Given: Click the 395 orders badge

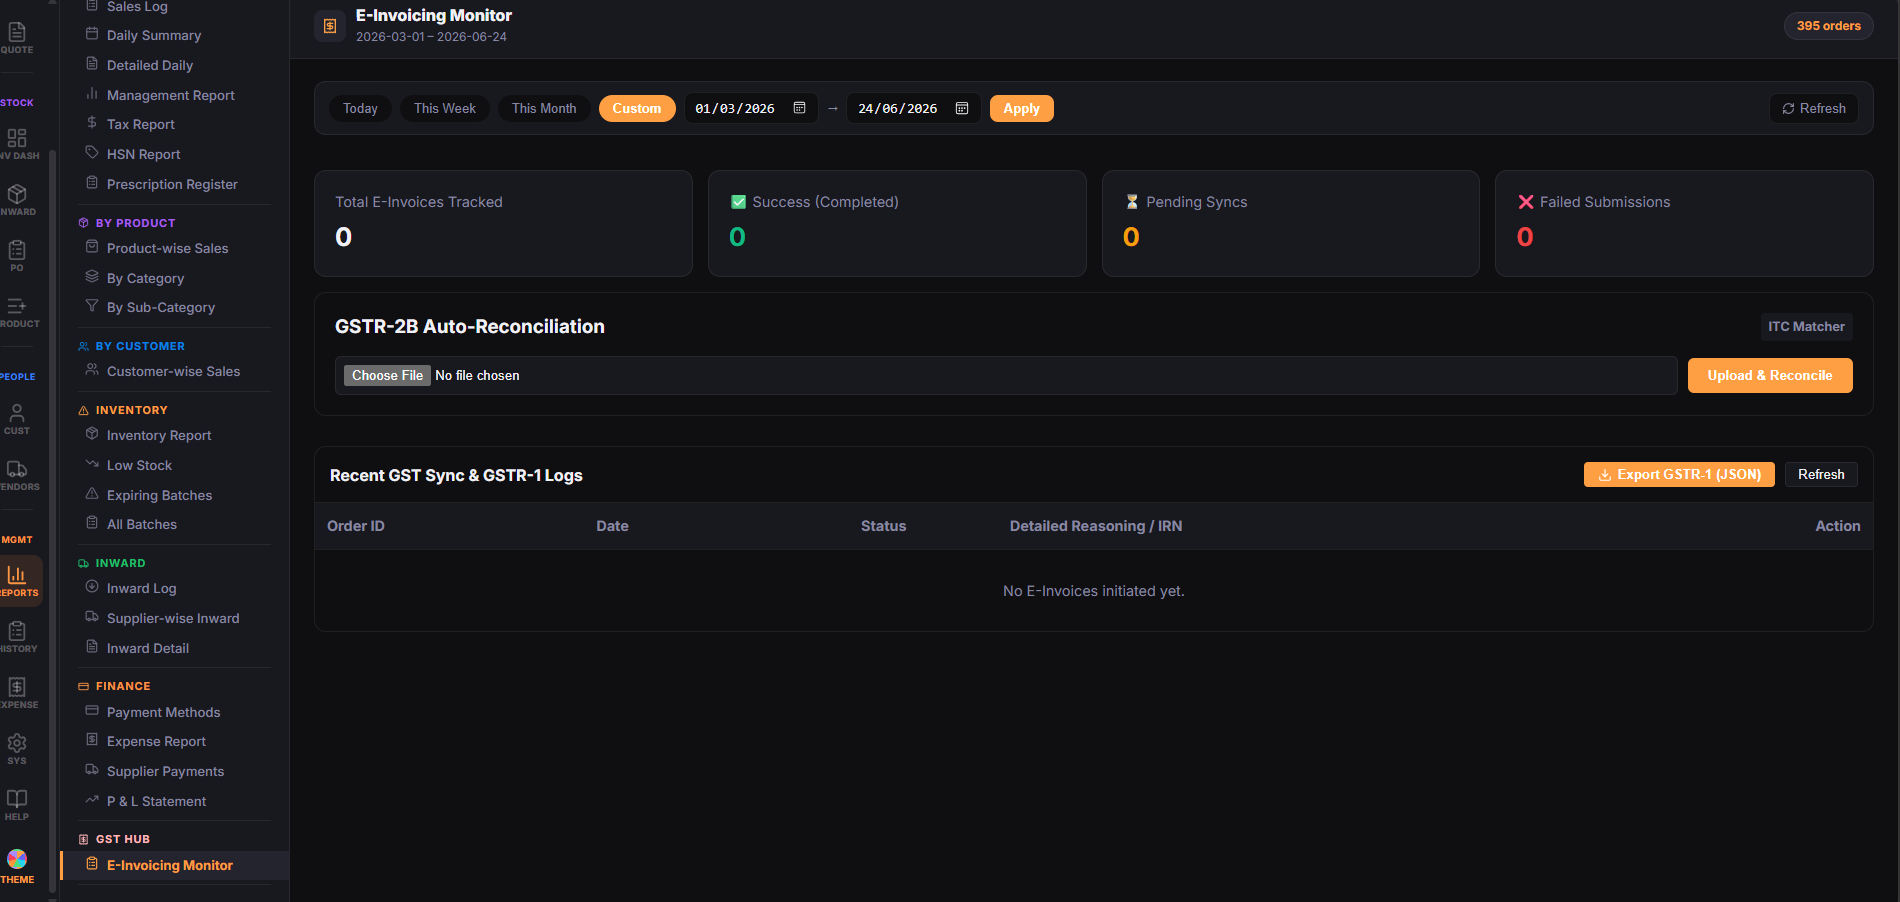Looking at the screenshot, I should point(1828,26).
